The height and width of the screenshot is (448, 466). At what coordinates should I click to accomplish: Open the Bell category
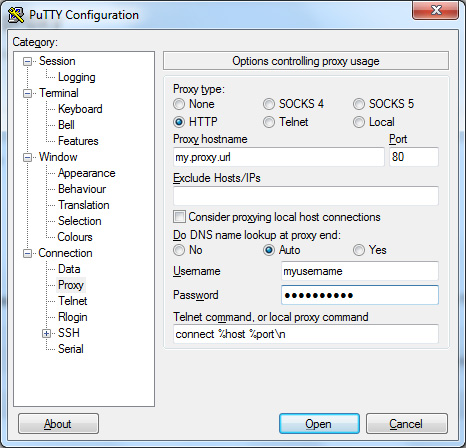[66, 125]
